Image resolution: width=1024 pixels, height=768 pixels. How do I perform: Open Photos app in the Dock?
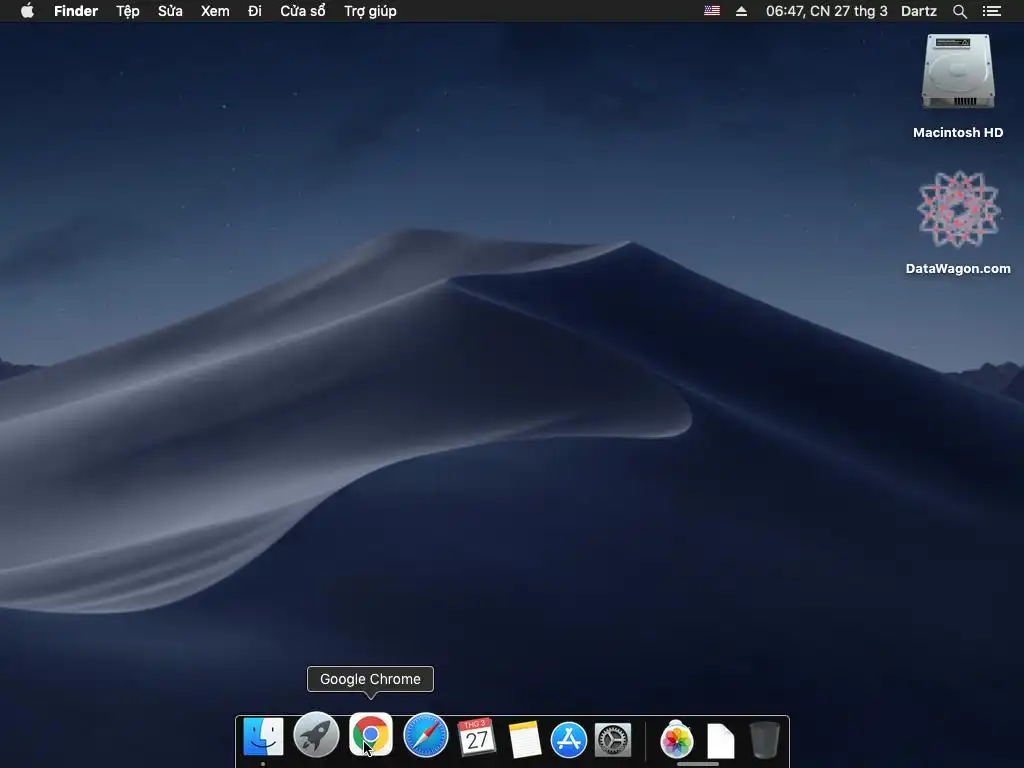tap(677, 739)
